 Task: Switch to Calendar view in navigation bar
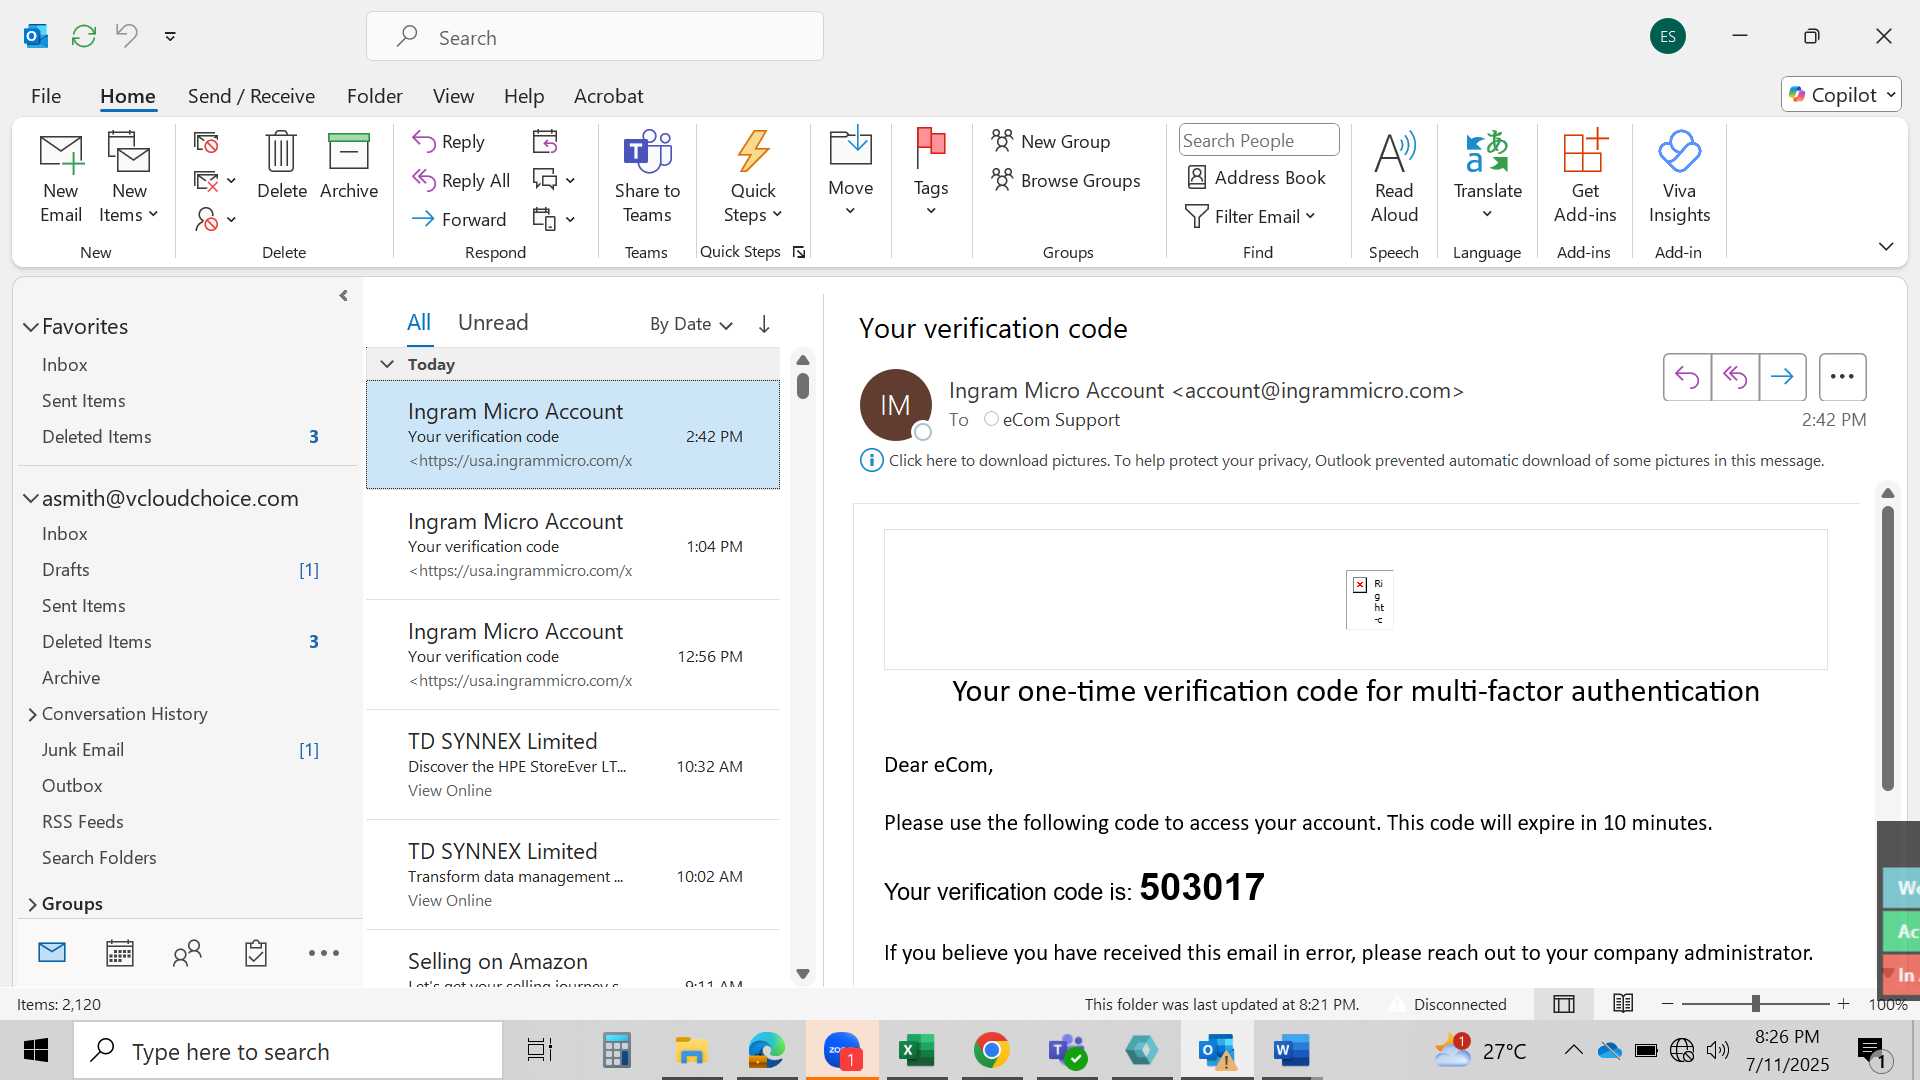120,953
